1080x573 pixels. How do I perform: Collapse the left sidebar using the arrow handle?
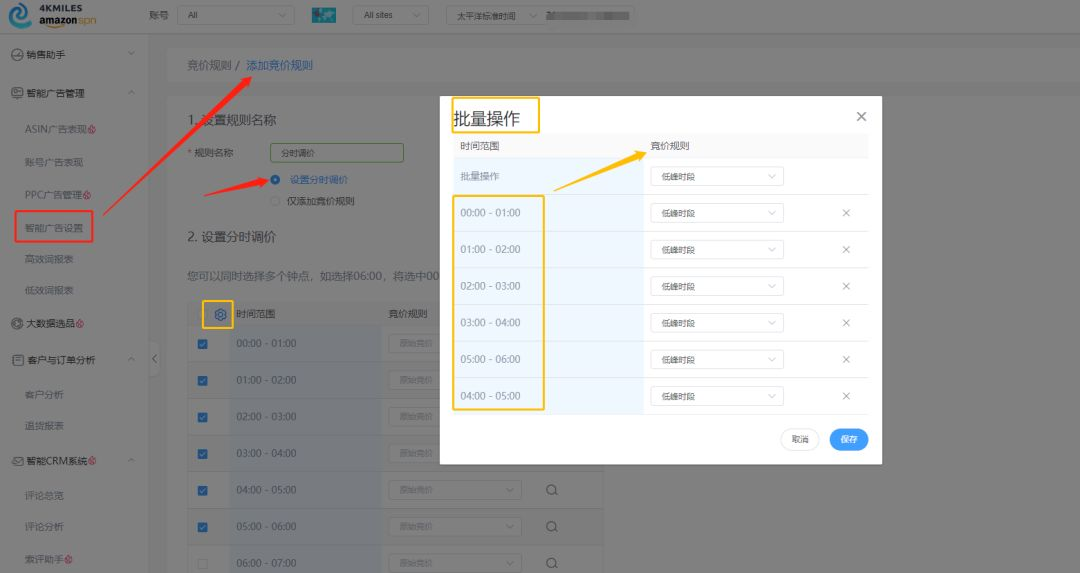pos(155,359)
